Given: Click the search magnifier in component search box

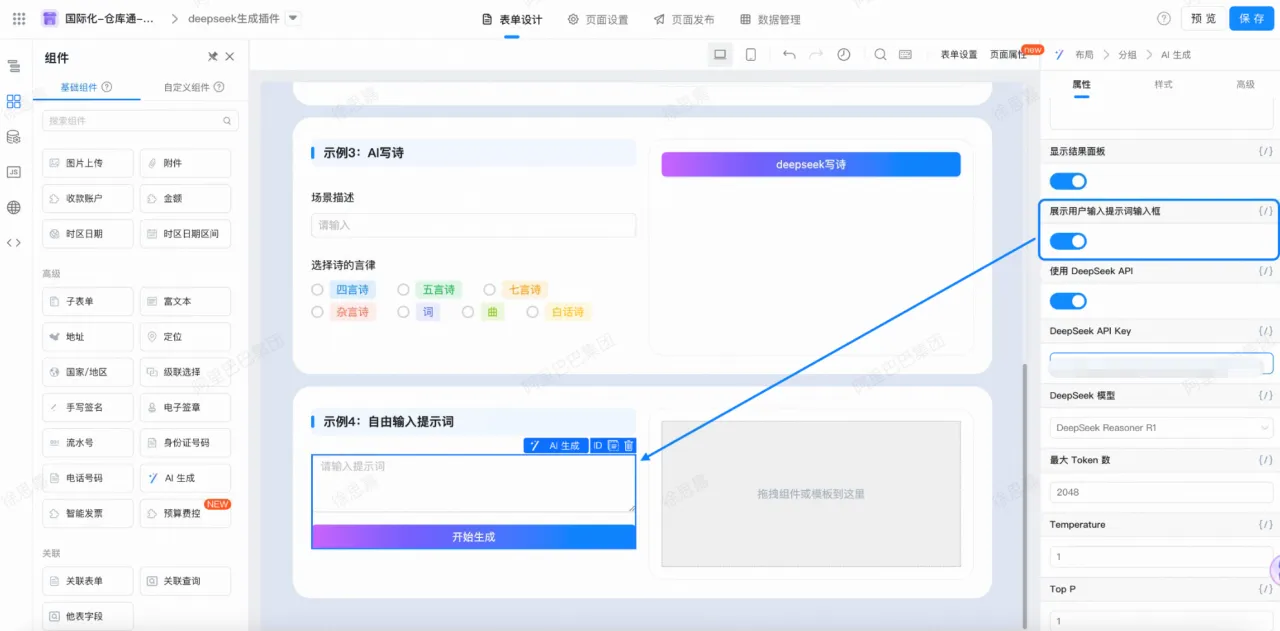Looking at the screenshot, I should pyautogui.click(x=227, y=121).
